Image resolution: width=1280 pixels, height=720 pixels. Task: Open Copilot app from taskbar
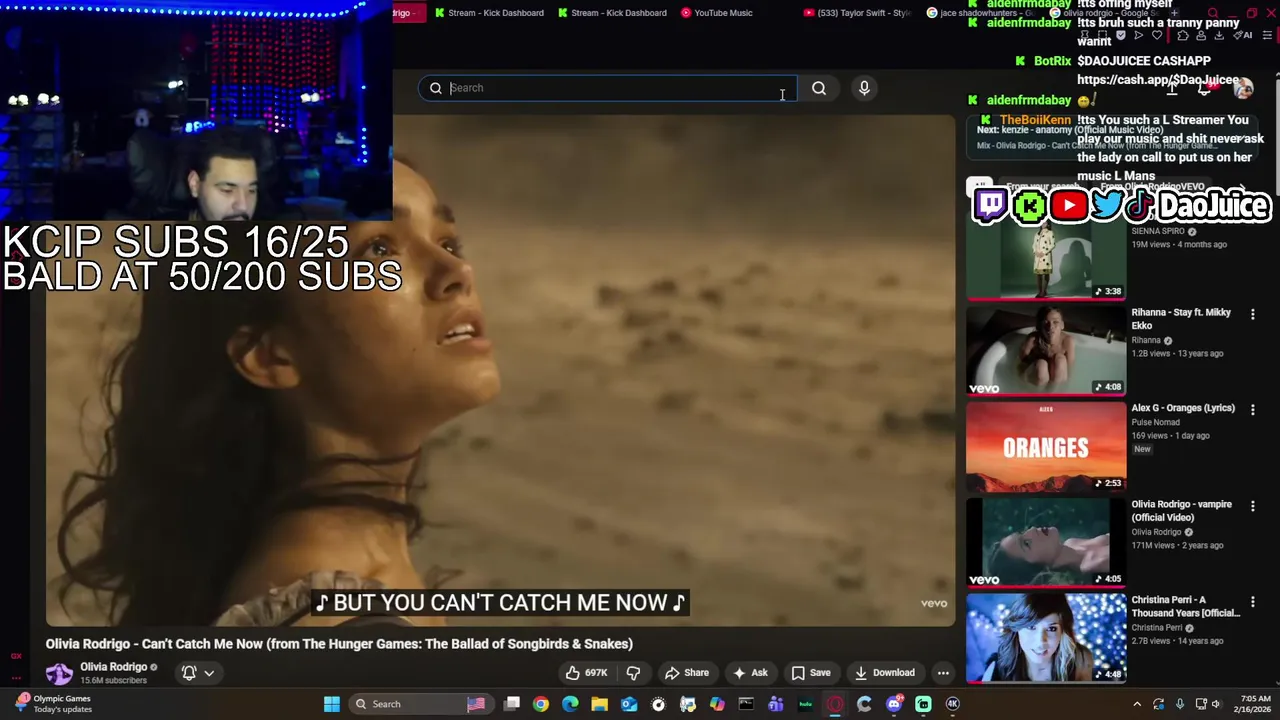click(717, 704)
